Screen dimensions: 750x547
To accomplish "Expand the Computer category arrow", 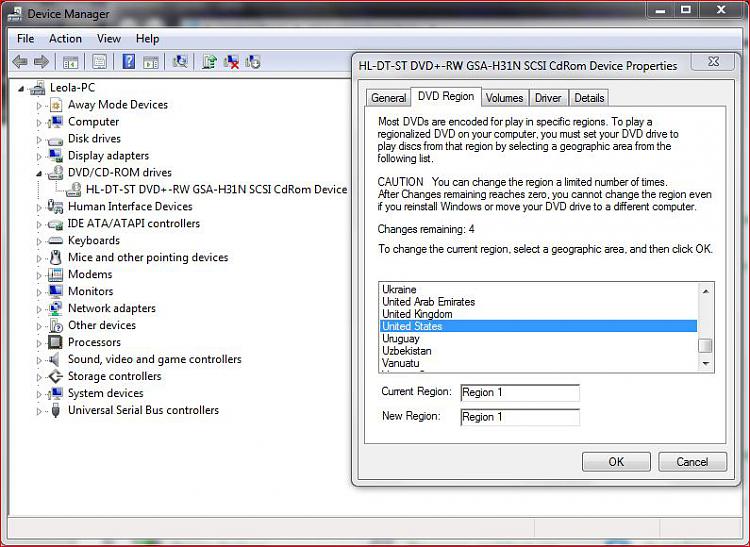I will [39, 122].
